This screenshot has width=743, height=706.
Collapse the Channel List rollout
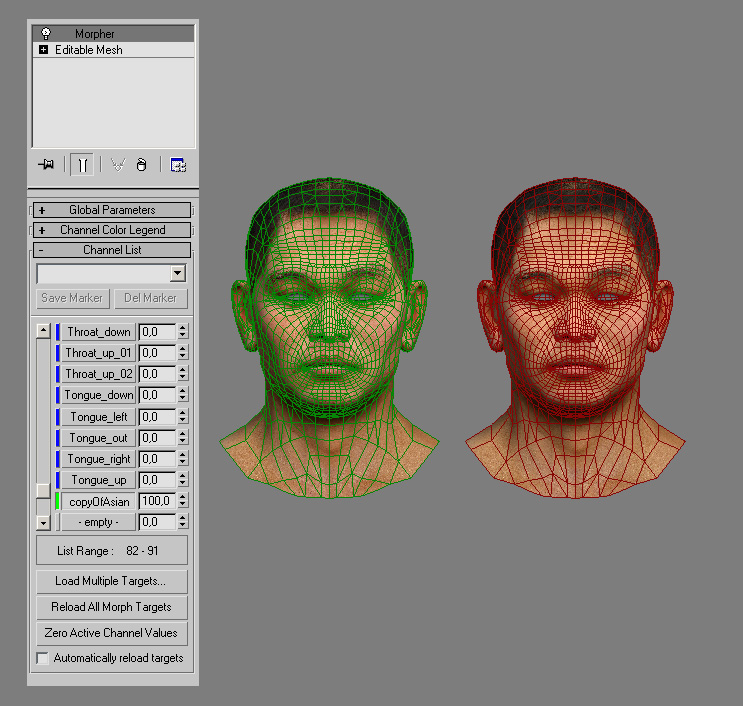coord(112,250)
